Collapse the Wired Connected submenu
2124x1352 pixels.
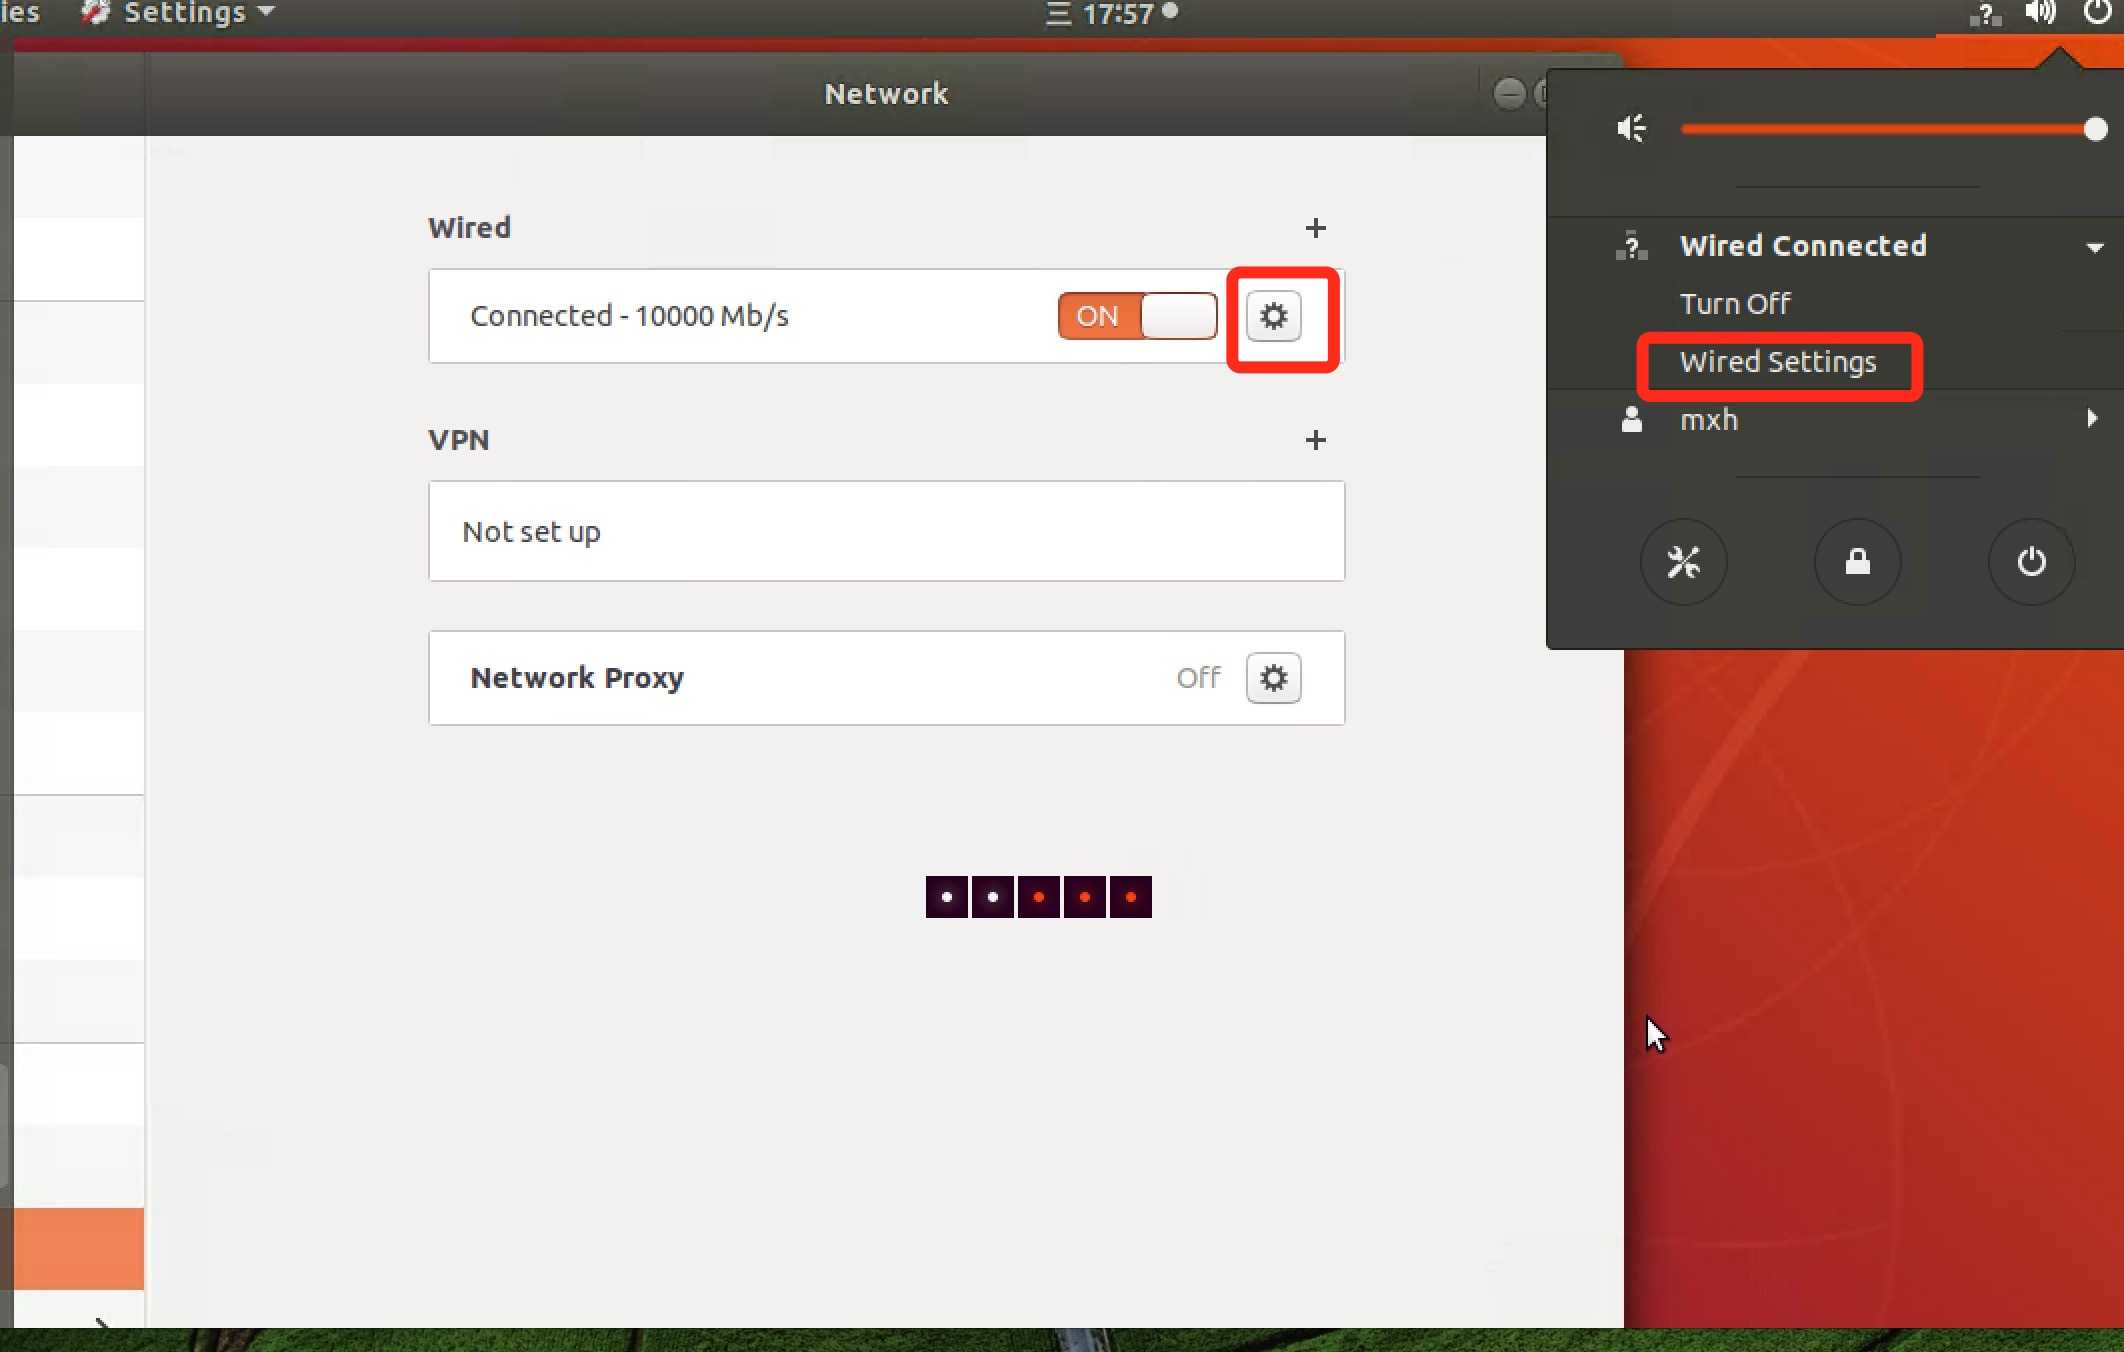(2094, 247)
